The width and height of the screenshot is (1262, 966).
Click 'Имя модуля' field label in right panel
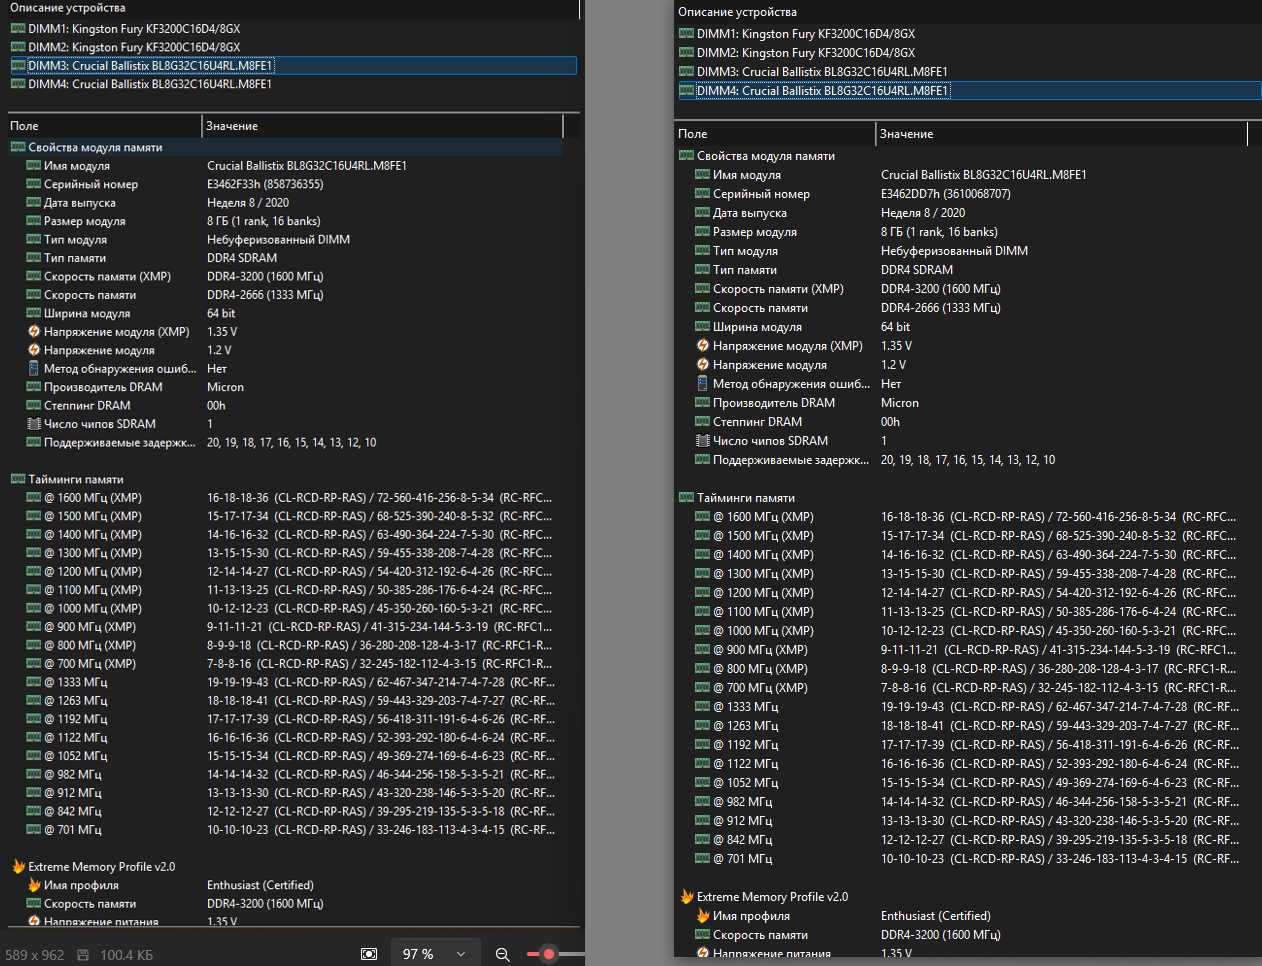click(747, 175)
